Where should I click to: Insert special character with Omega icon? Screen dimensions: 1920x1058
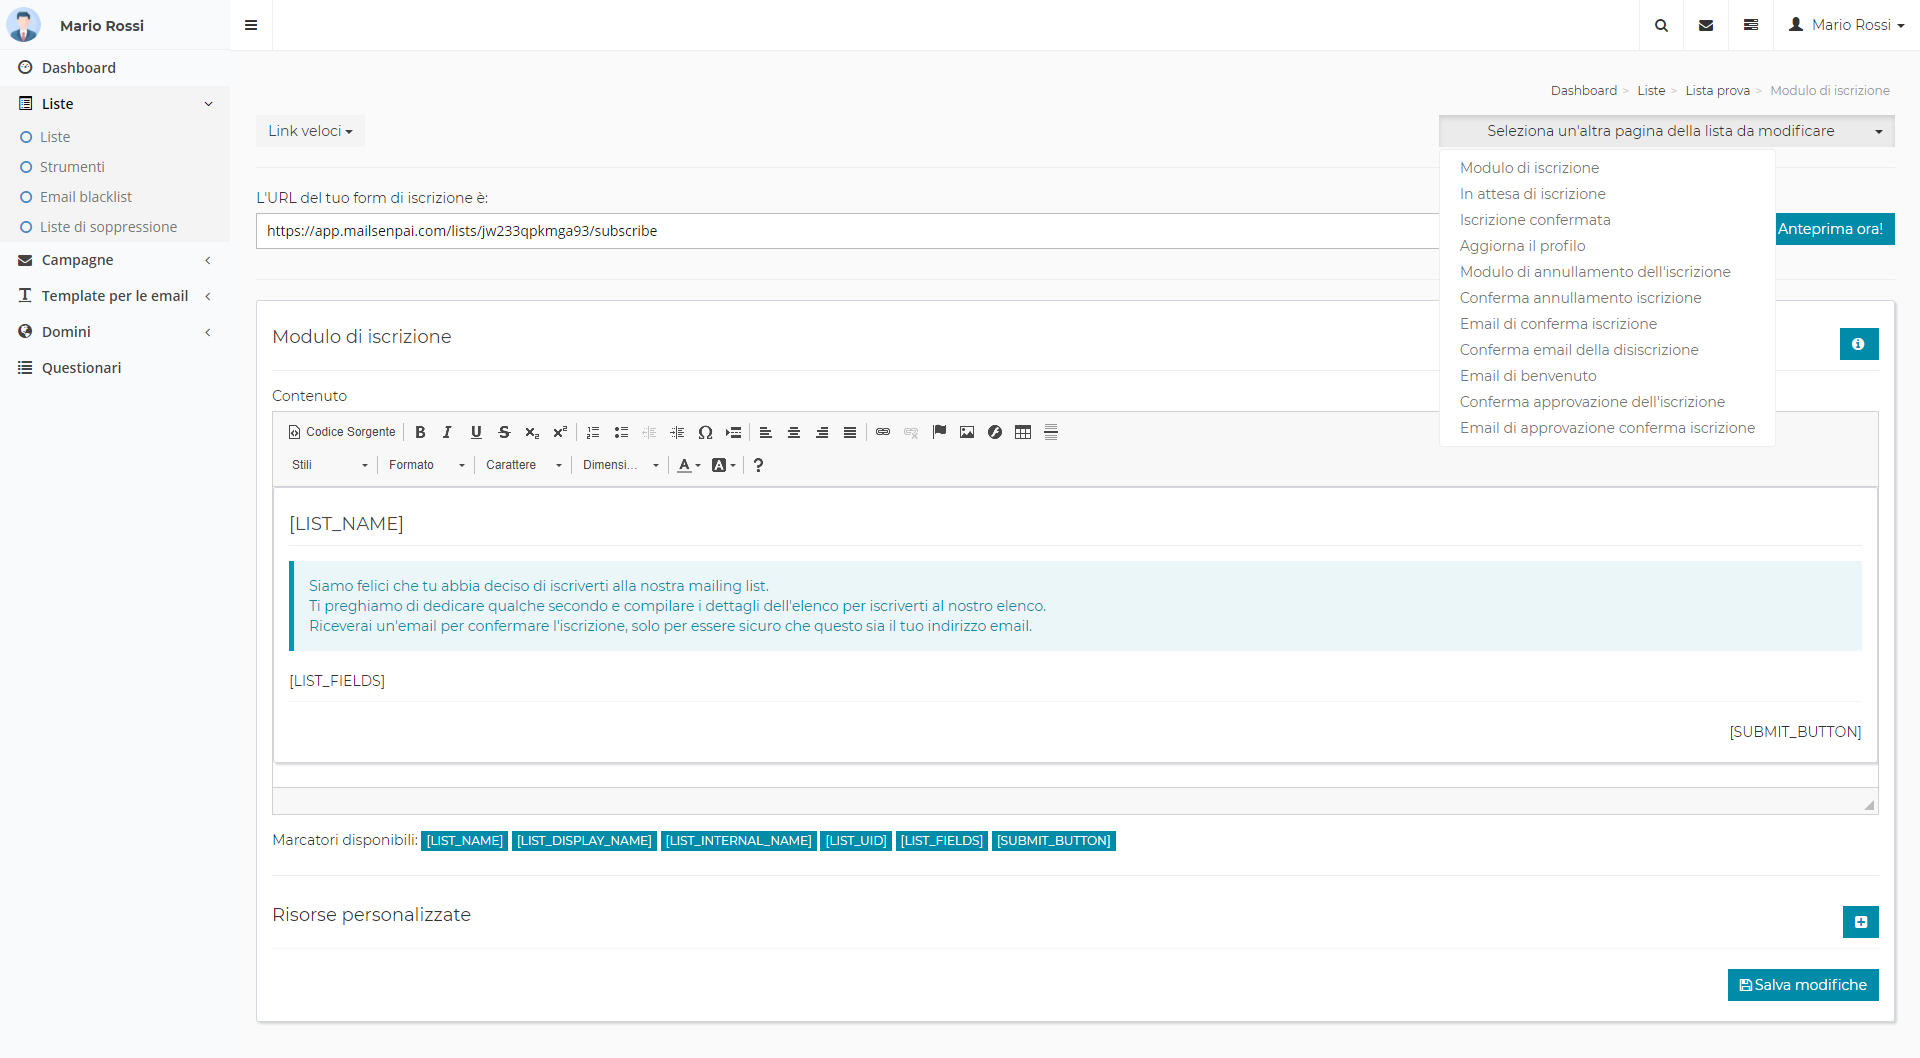click(705, 432)
